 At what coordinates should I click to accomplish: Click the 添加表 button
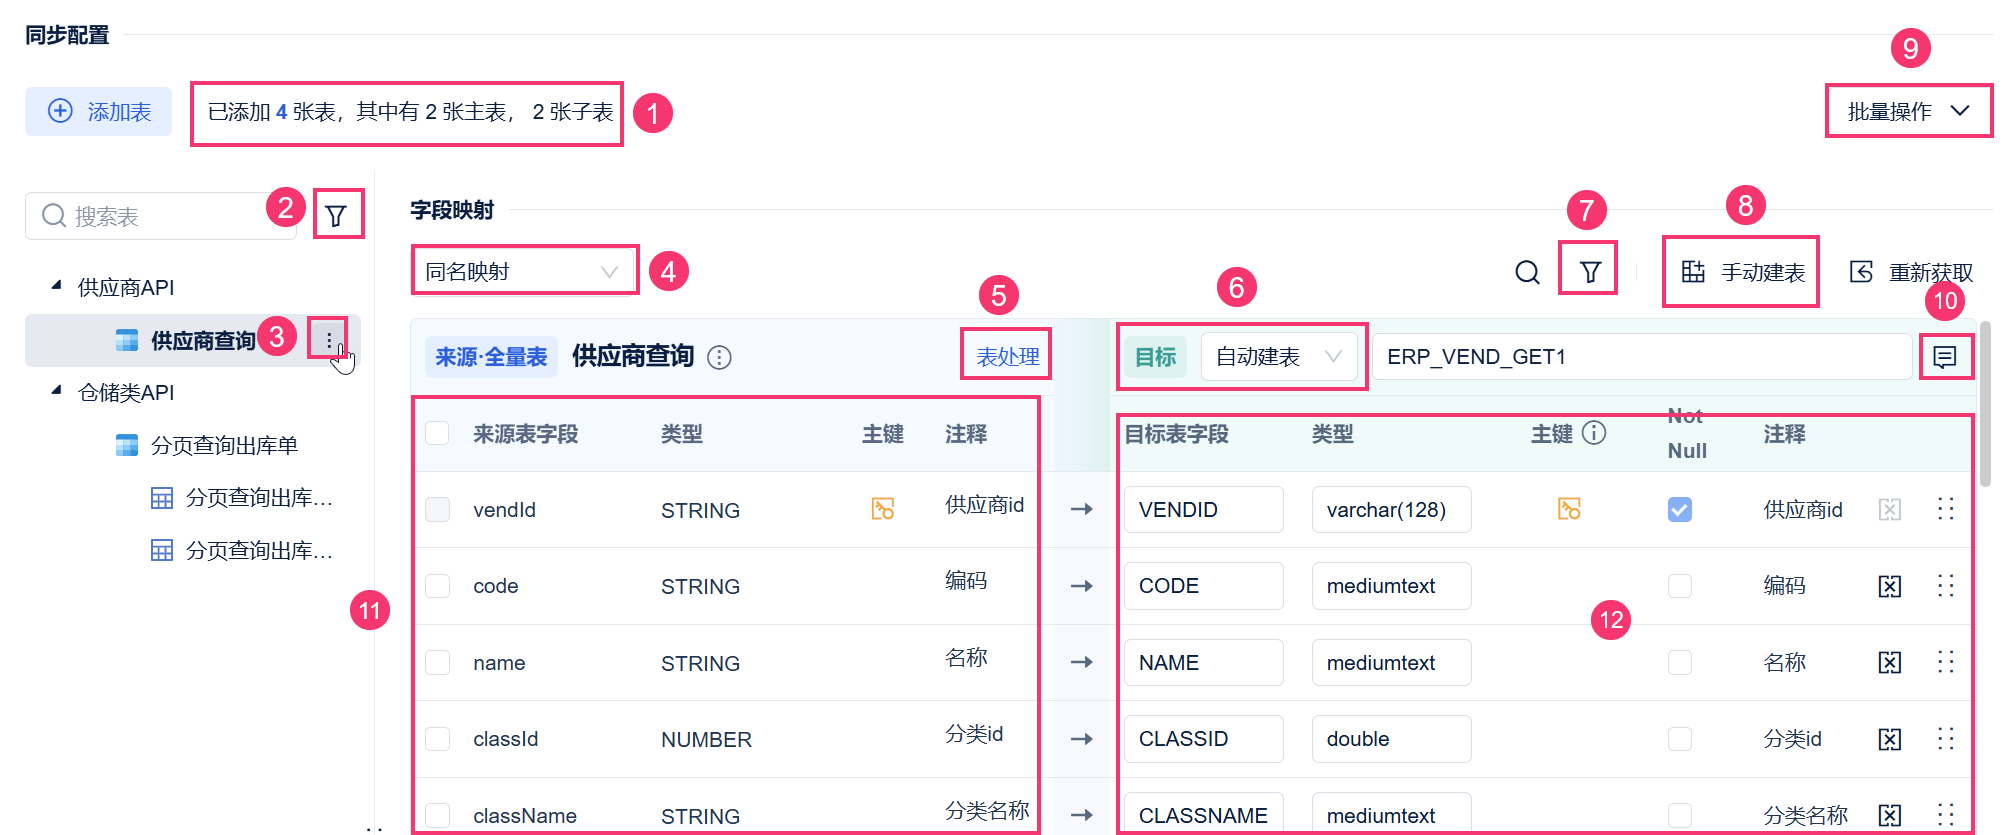(x=99, y=111)
